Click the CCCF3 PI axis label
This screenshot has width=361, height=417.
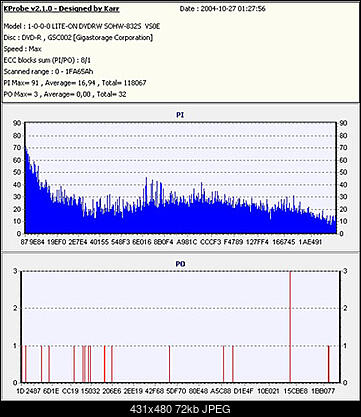pos(211,242)
